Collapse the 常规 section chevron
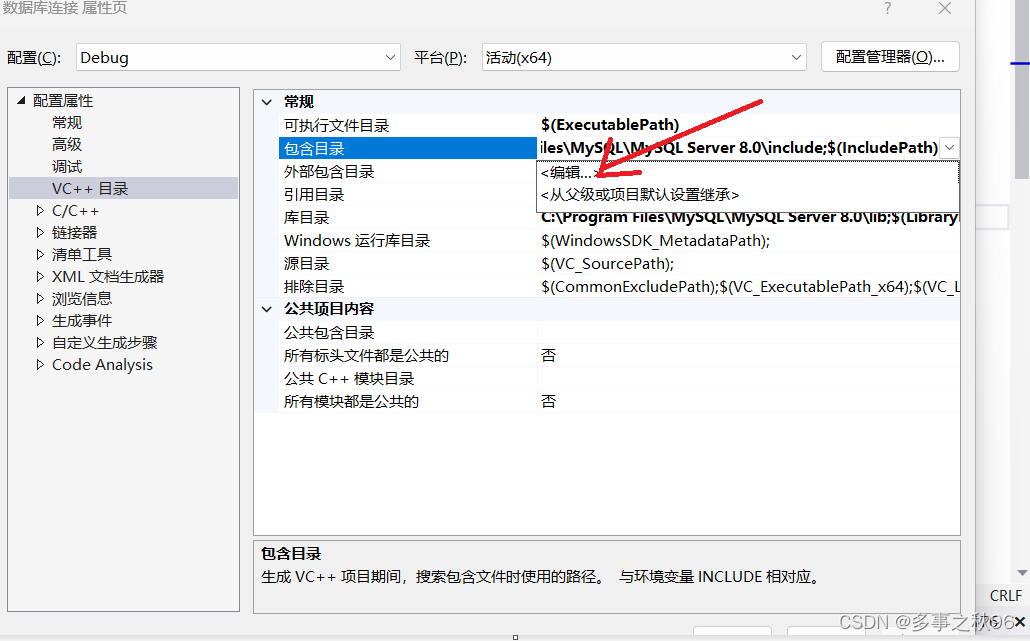The width and height of the screenshot is (1030, 641). (x=267, y=101)
